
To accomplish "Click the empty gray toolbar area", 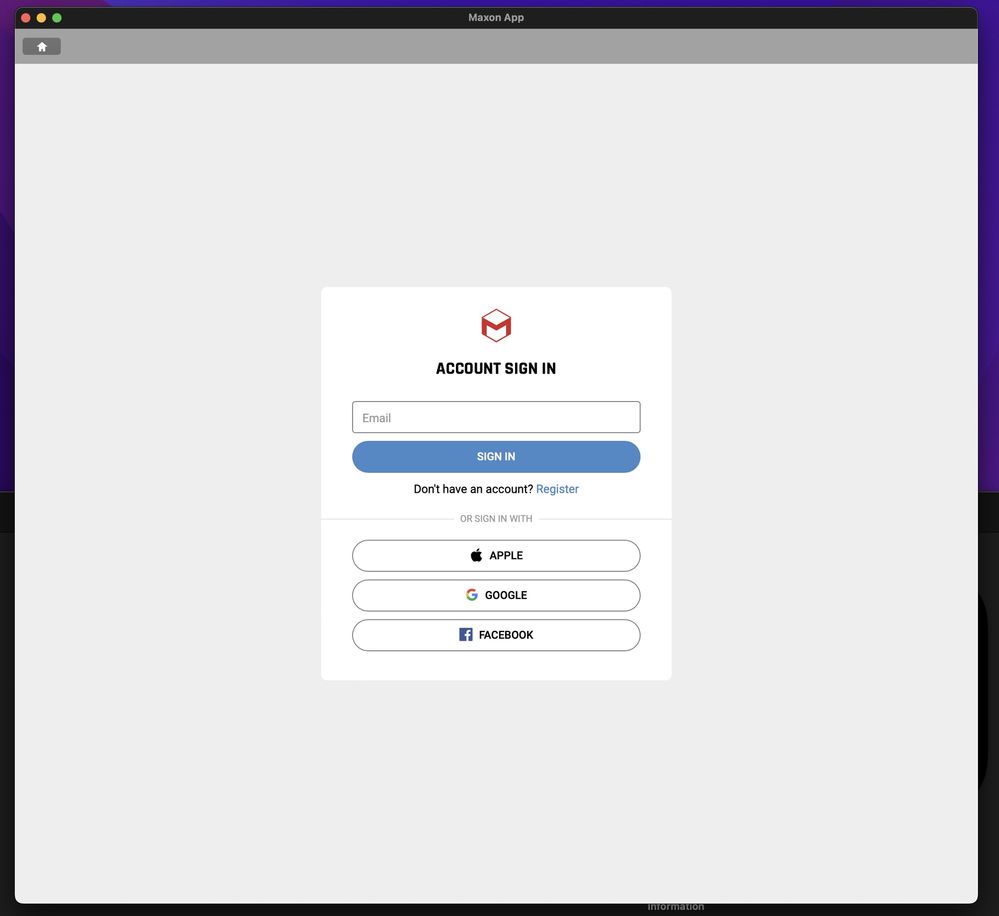I will coord(500,47).
